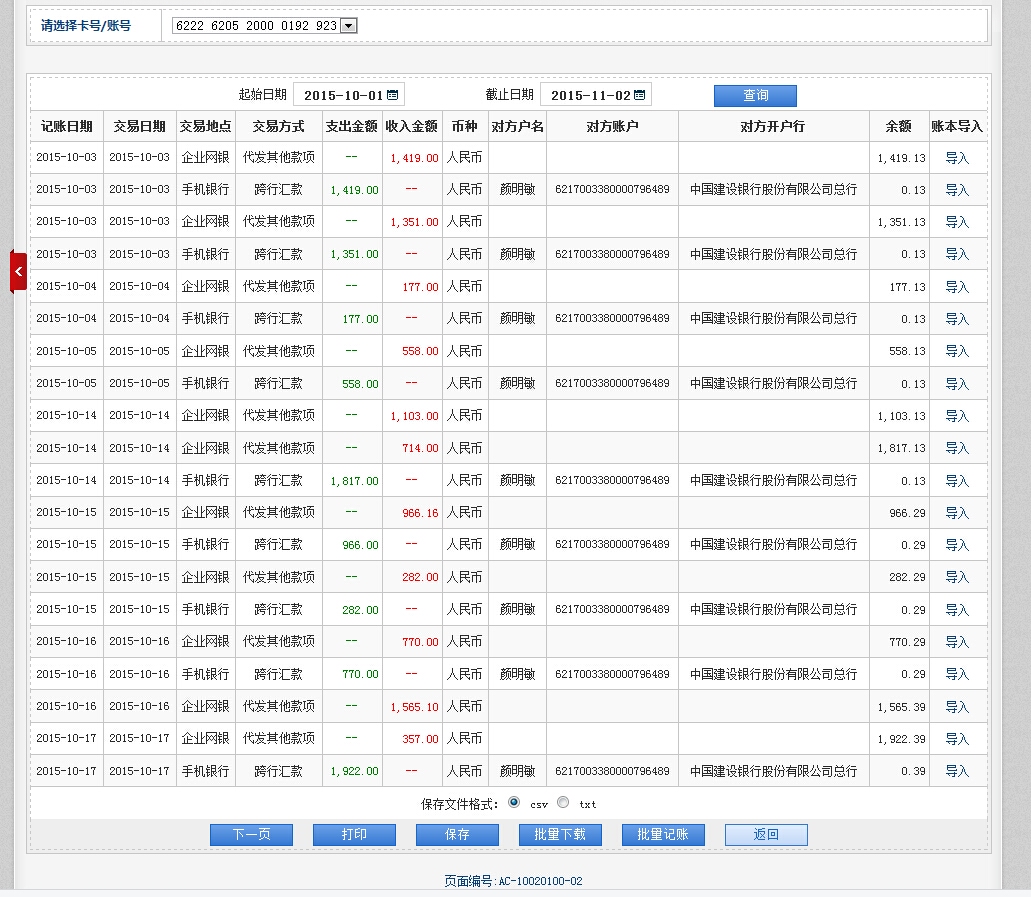Open the card number dropdown arrow

348,26
